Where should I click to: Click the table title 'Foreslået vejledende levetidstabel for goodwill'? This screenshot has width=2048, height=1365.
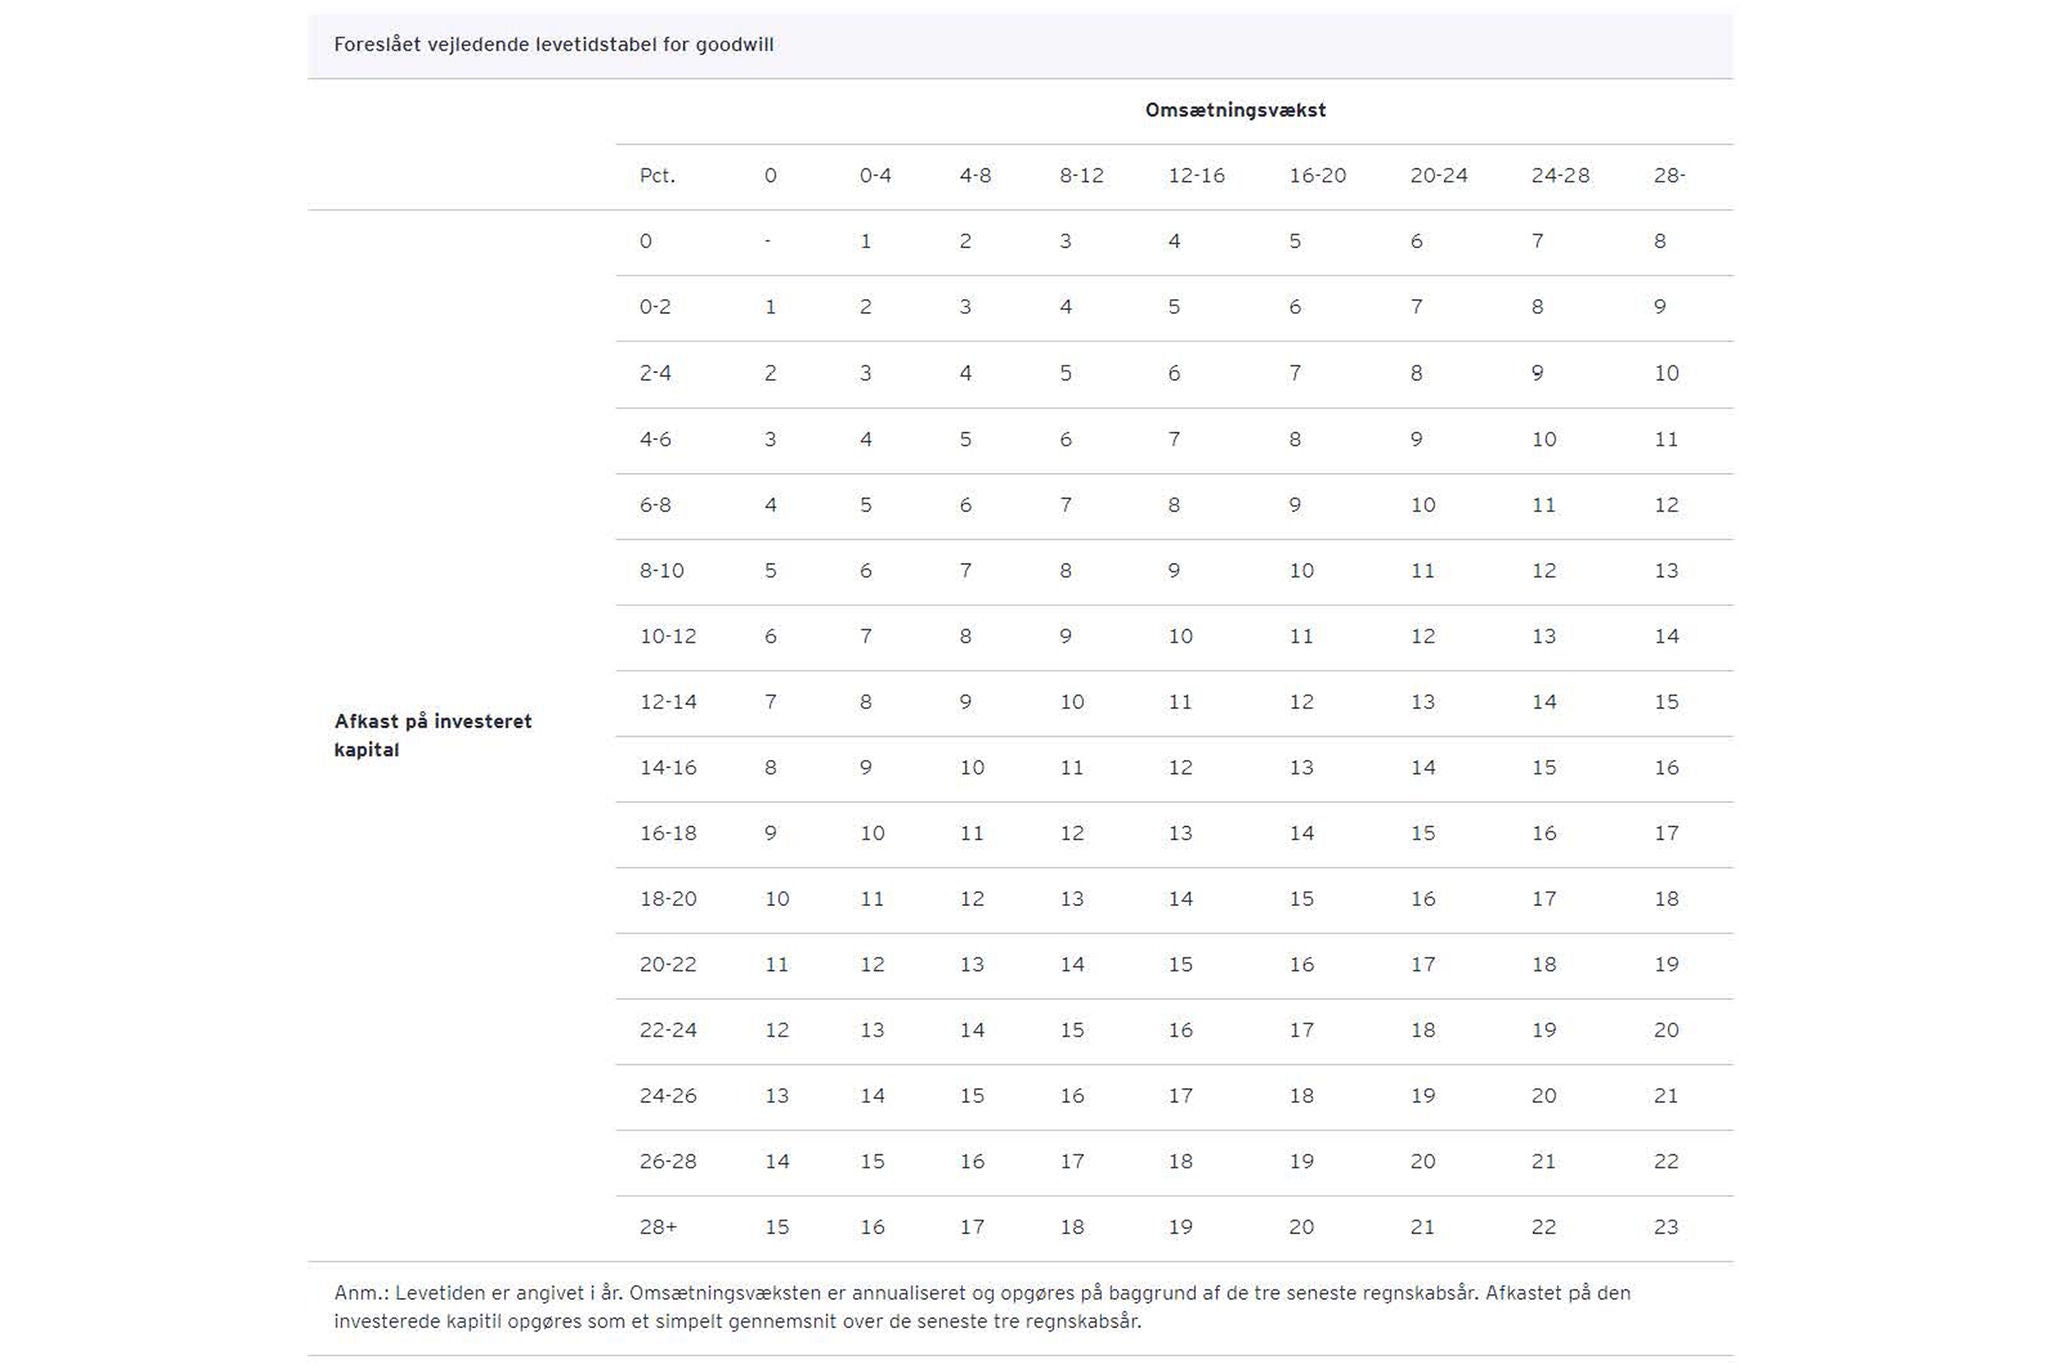[553, 45]
